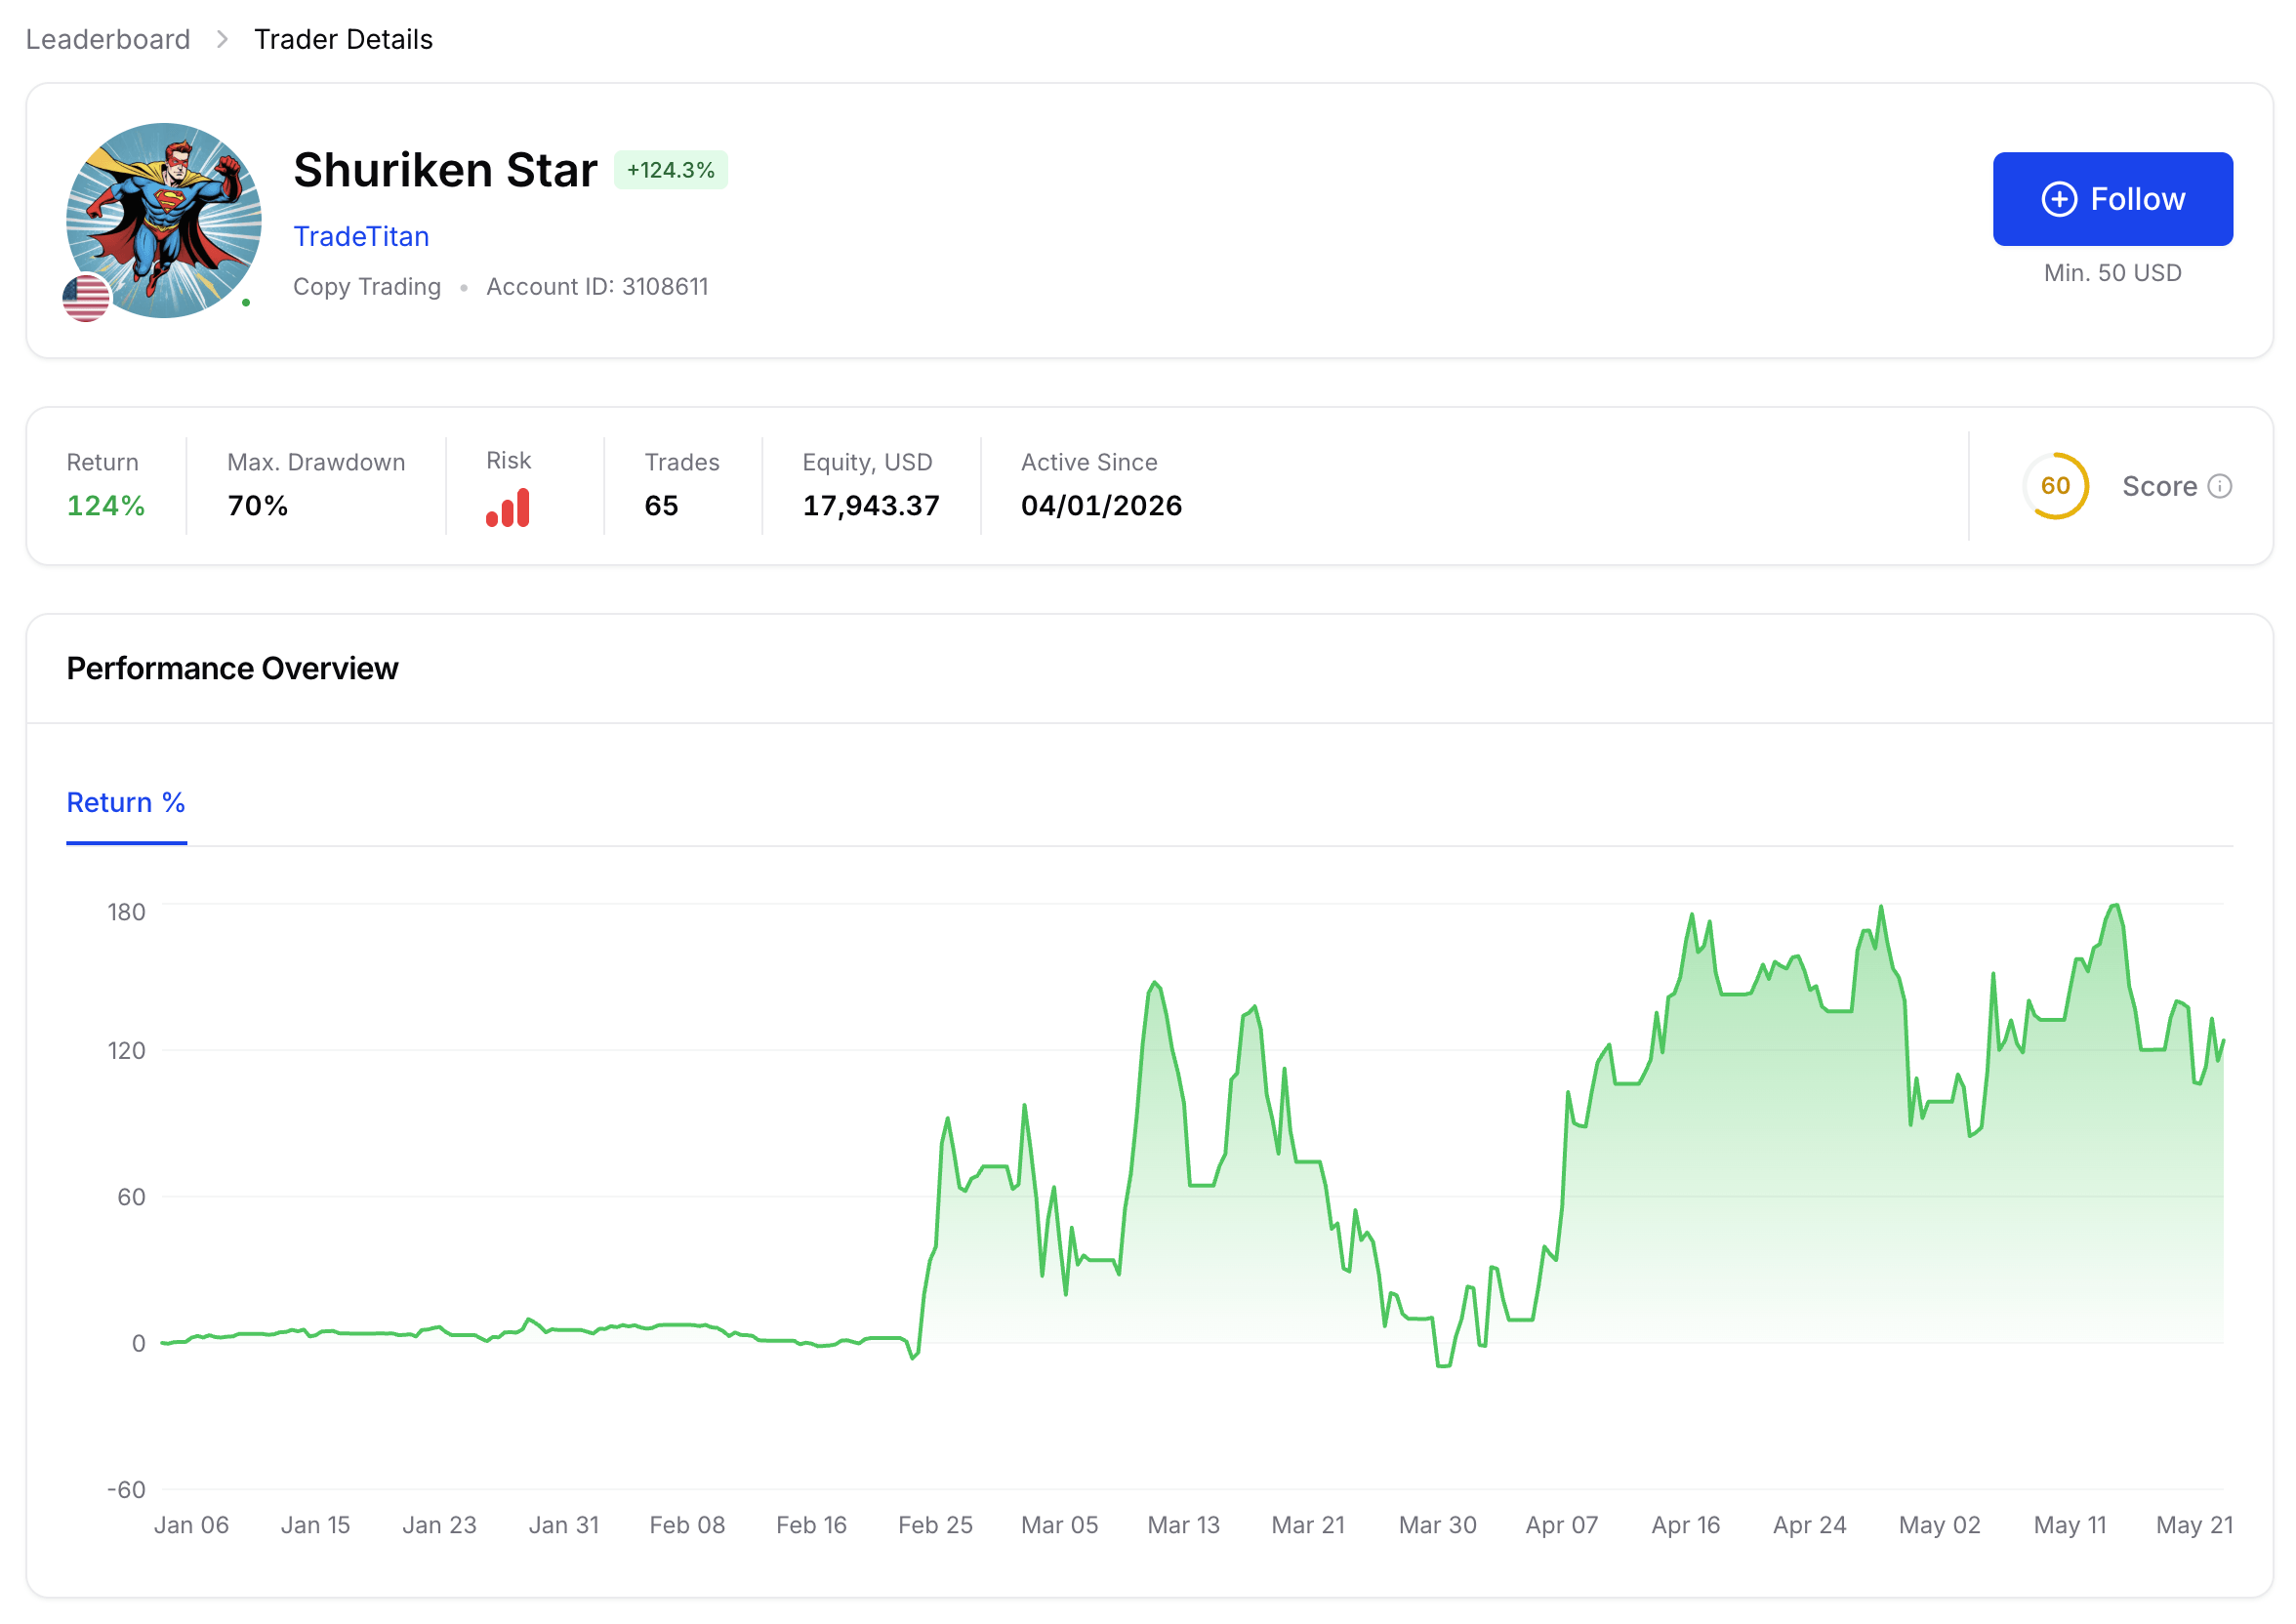Click the May 21 x-axis label
Viewport: 2296px width, 1624px height.
coord(2194,1525)
